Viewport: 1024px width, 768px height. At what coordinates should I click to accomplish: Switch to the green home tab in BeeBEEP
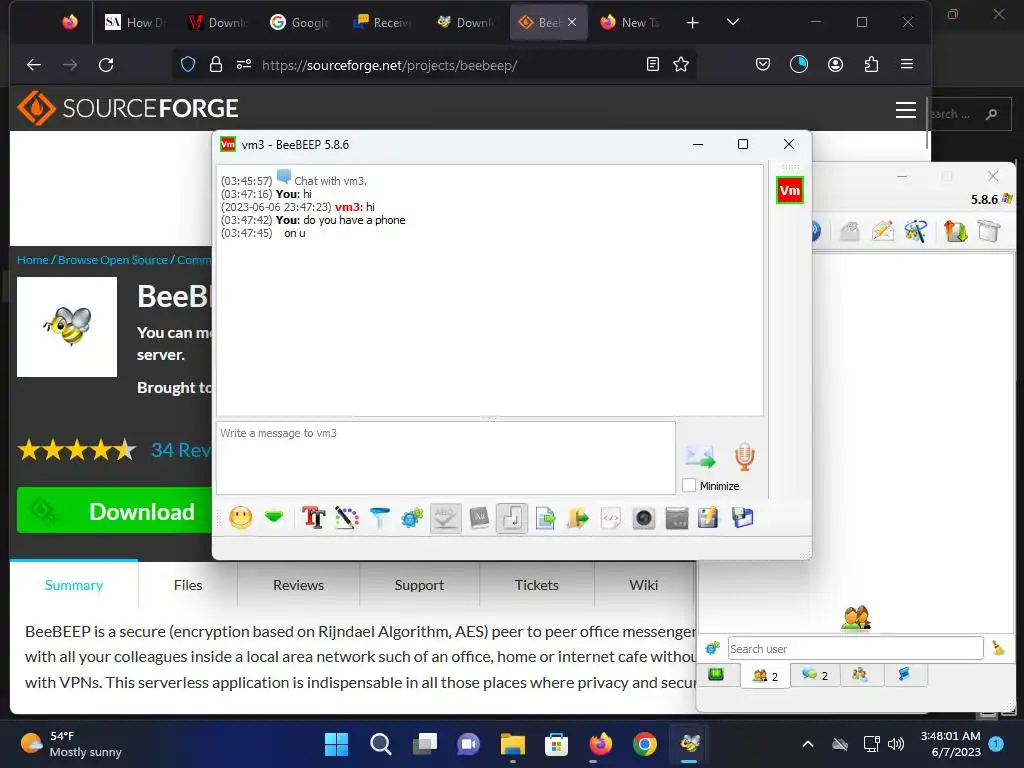pos(716,675)
